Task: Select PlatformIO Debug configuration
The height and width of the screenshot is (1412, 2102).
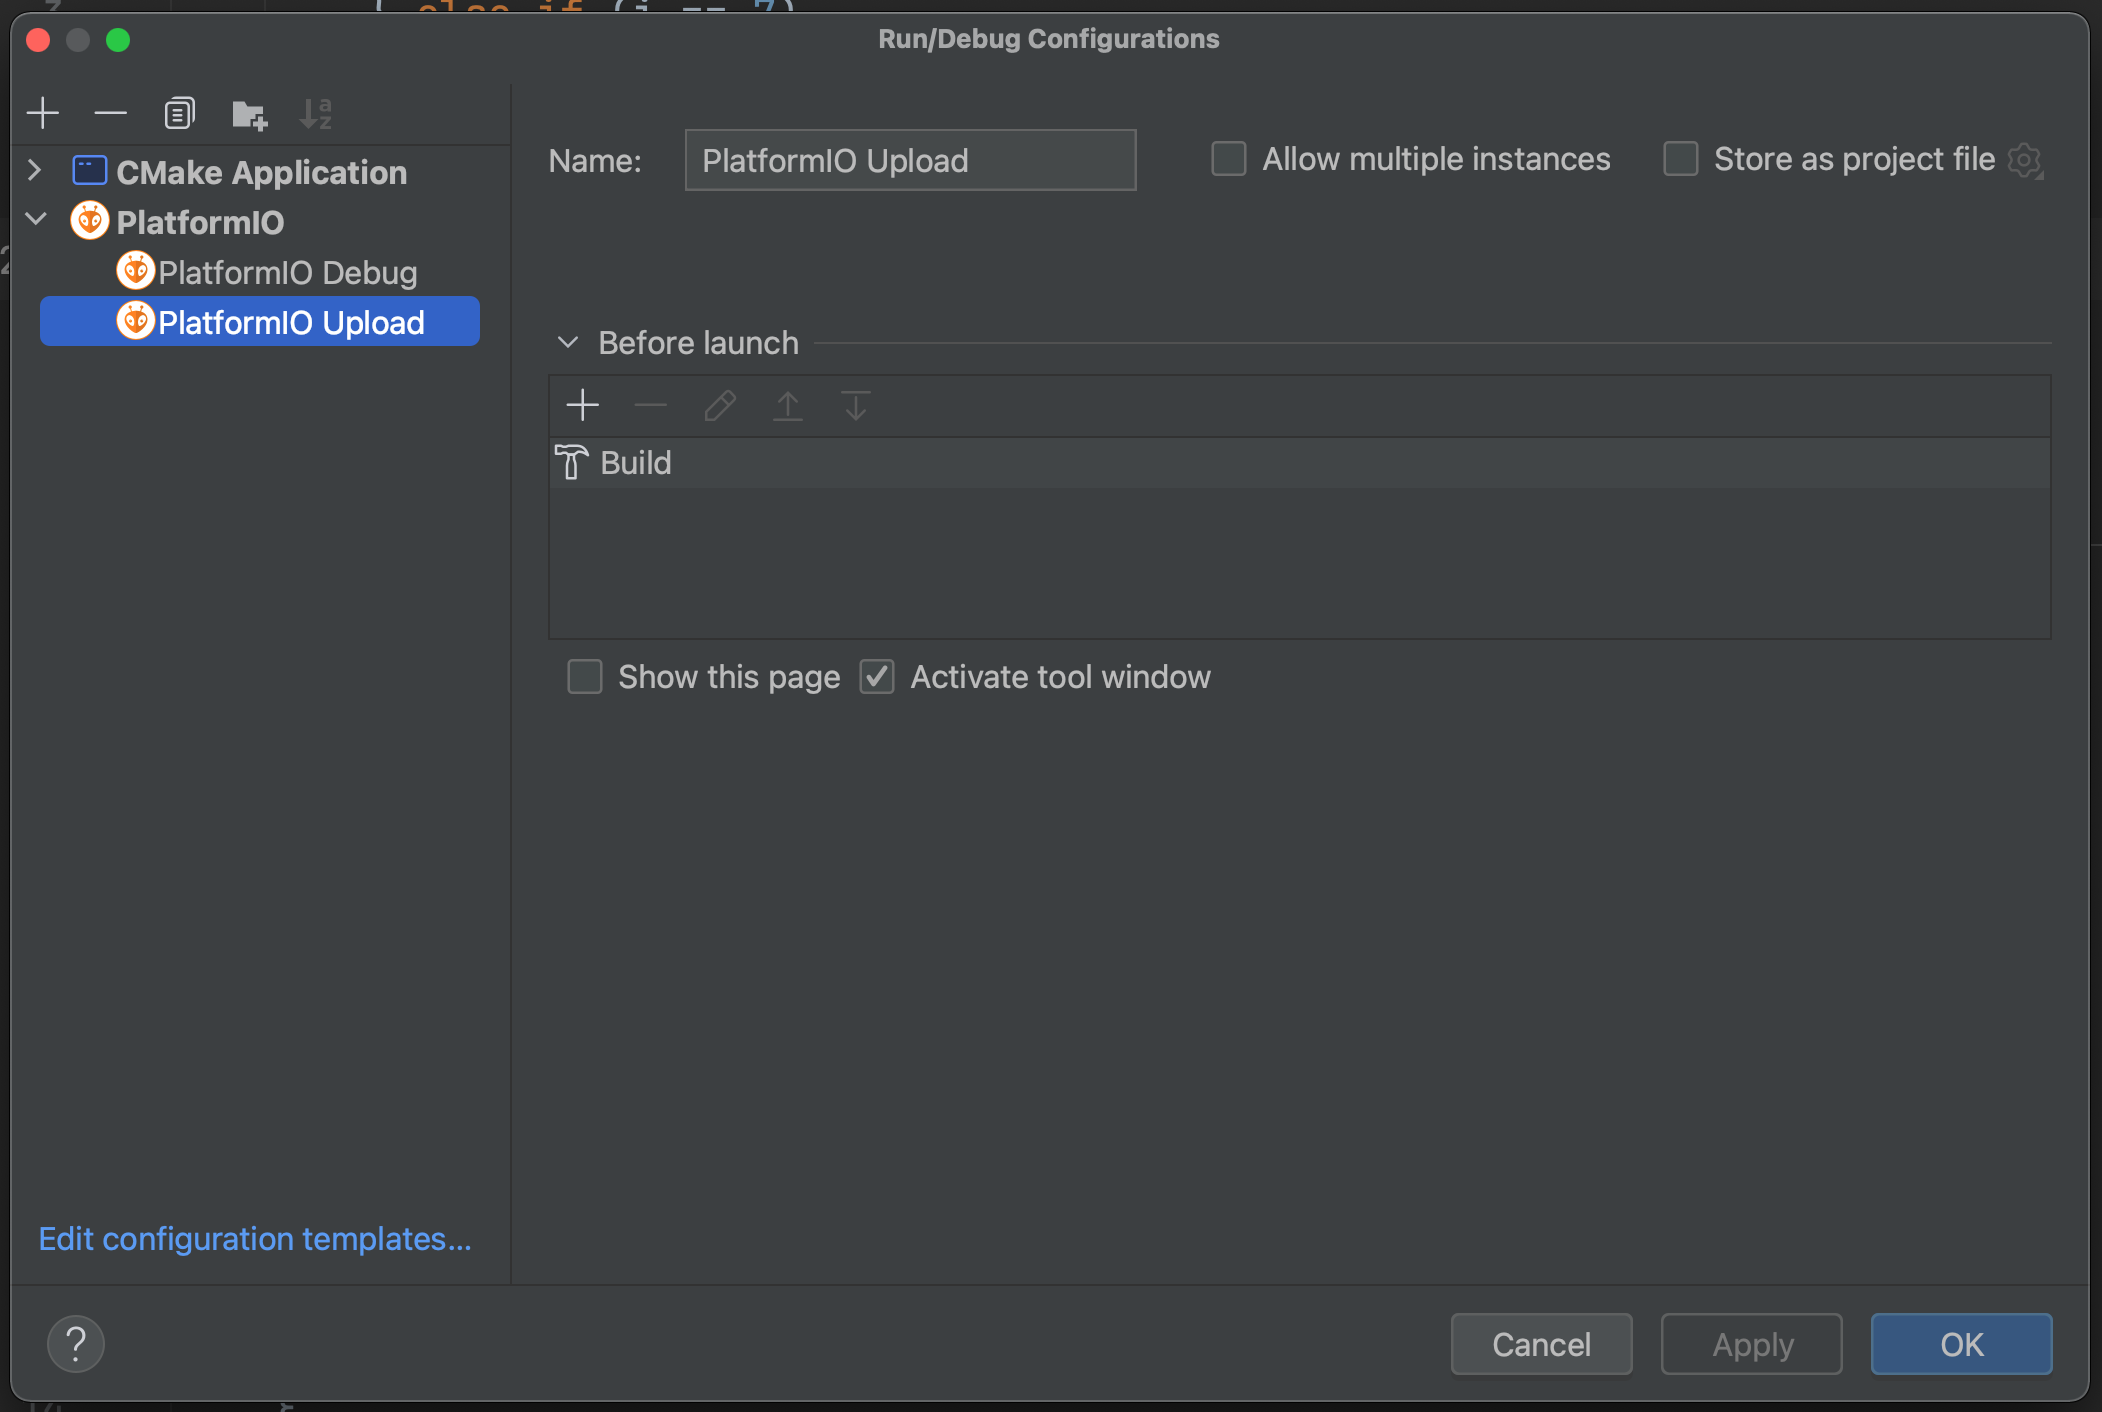Action: click(x=287, y=272)
